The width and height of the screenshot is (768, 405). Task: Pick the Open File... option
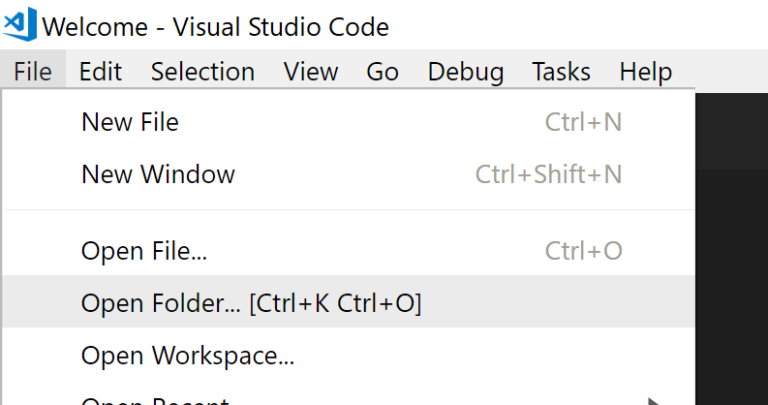tap(144, 251)
